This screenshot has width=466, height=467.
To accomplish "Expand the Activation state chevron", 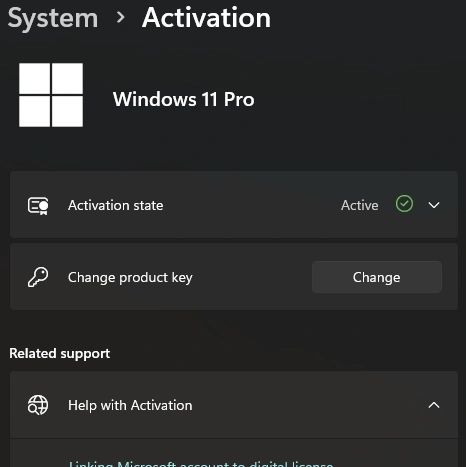I will (x=434, y=205).
